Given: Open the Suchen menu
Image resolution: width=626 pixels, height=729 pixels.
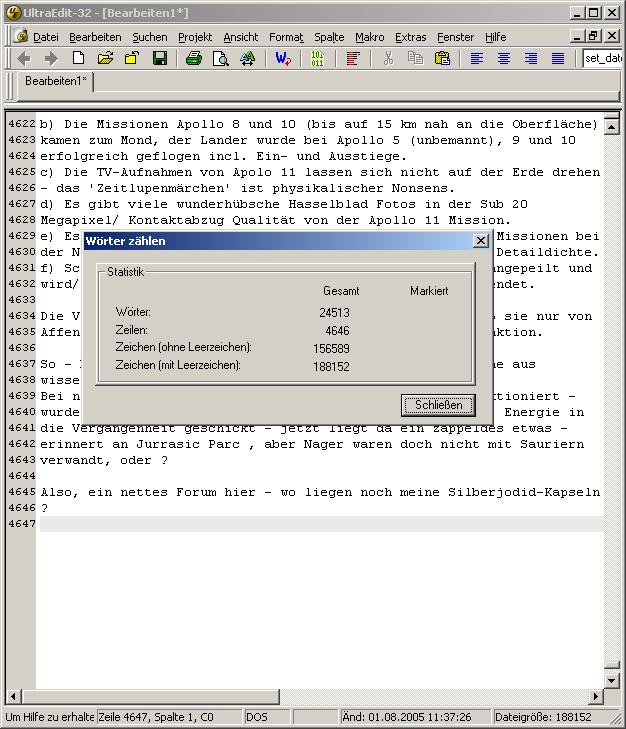Looking at the screenshot, I should tap(149, 37).
